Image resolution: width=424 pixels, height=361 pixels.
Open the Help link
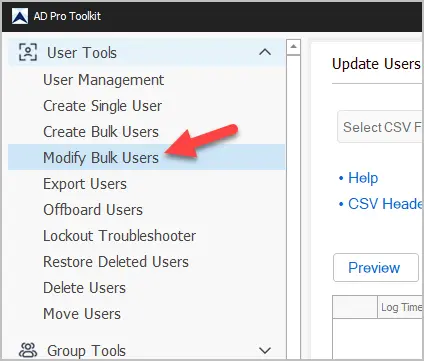pyautogui.click(x=363, y=178)
